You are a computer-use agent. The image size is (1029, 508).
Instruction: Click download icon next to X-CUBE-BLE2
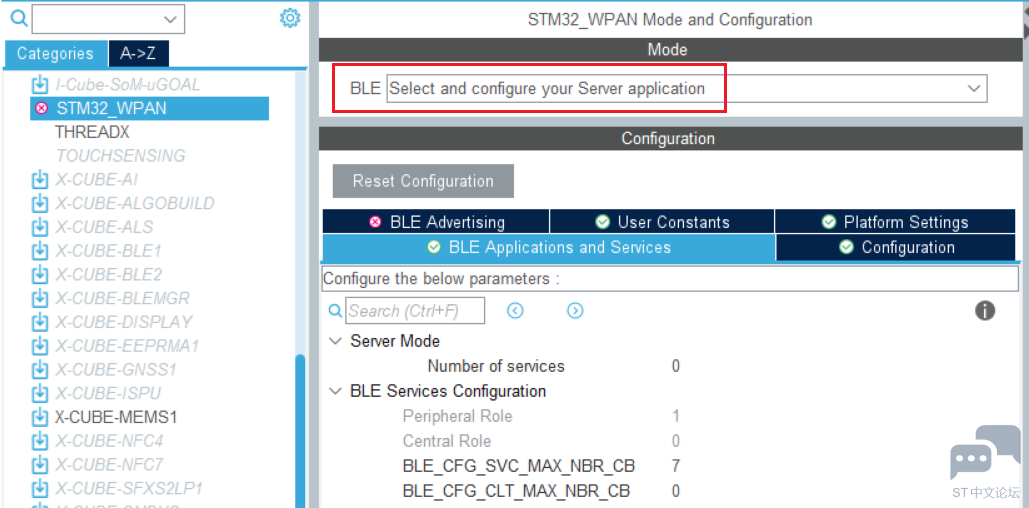(41, 274)
